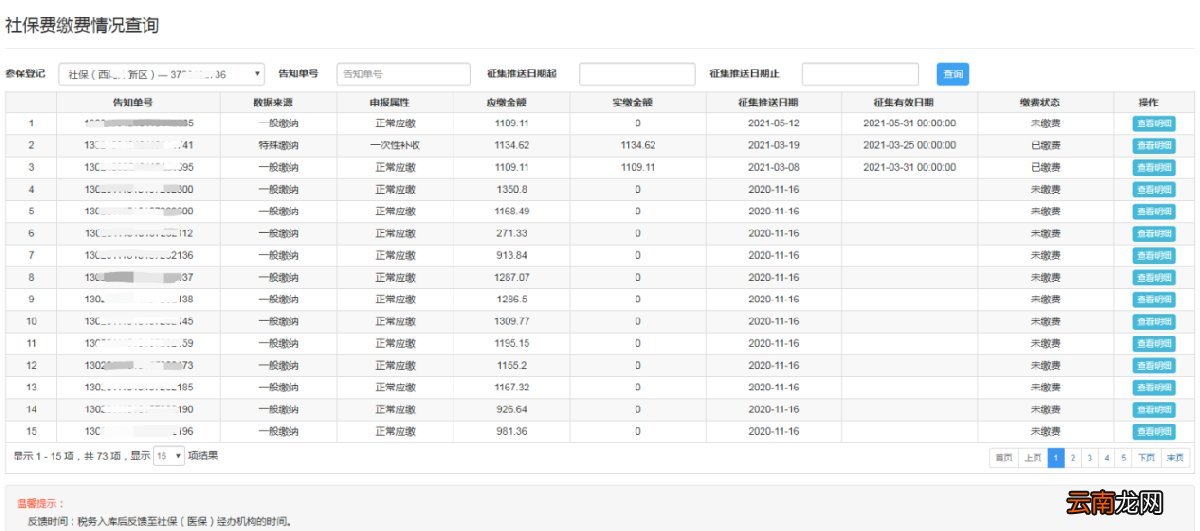Click the 征集推送日期止 date field
The width and height of the screenshot is (1200, 531).
860,74
